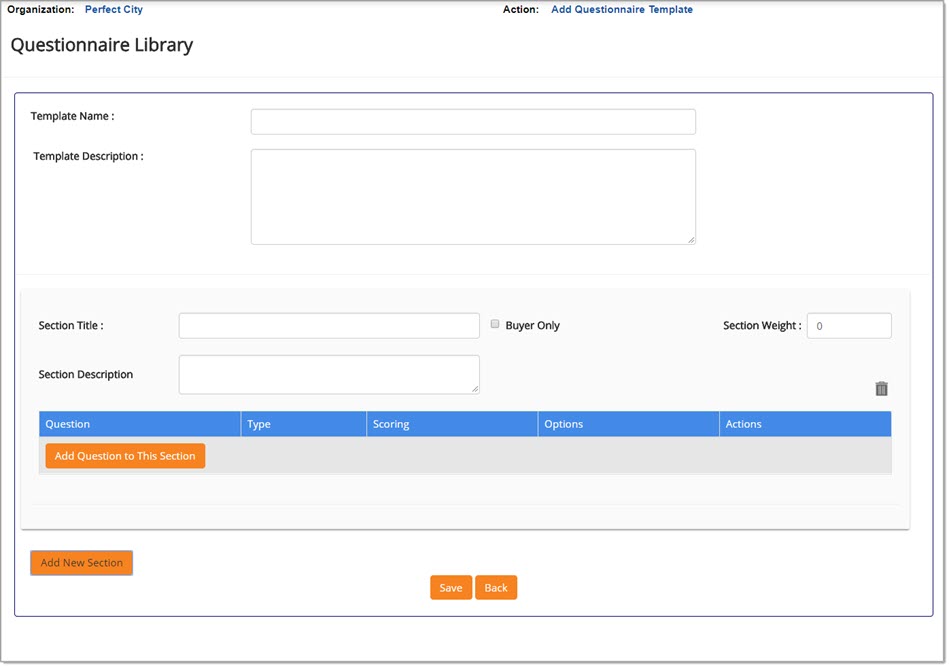Click the Section Weight value box
The image size is (949, 667).
(x=848, y=325)
